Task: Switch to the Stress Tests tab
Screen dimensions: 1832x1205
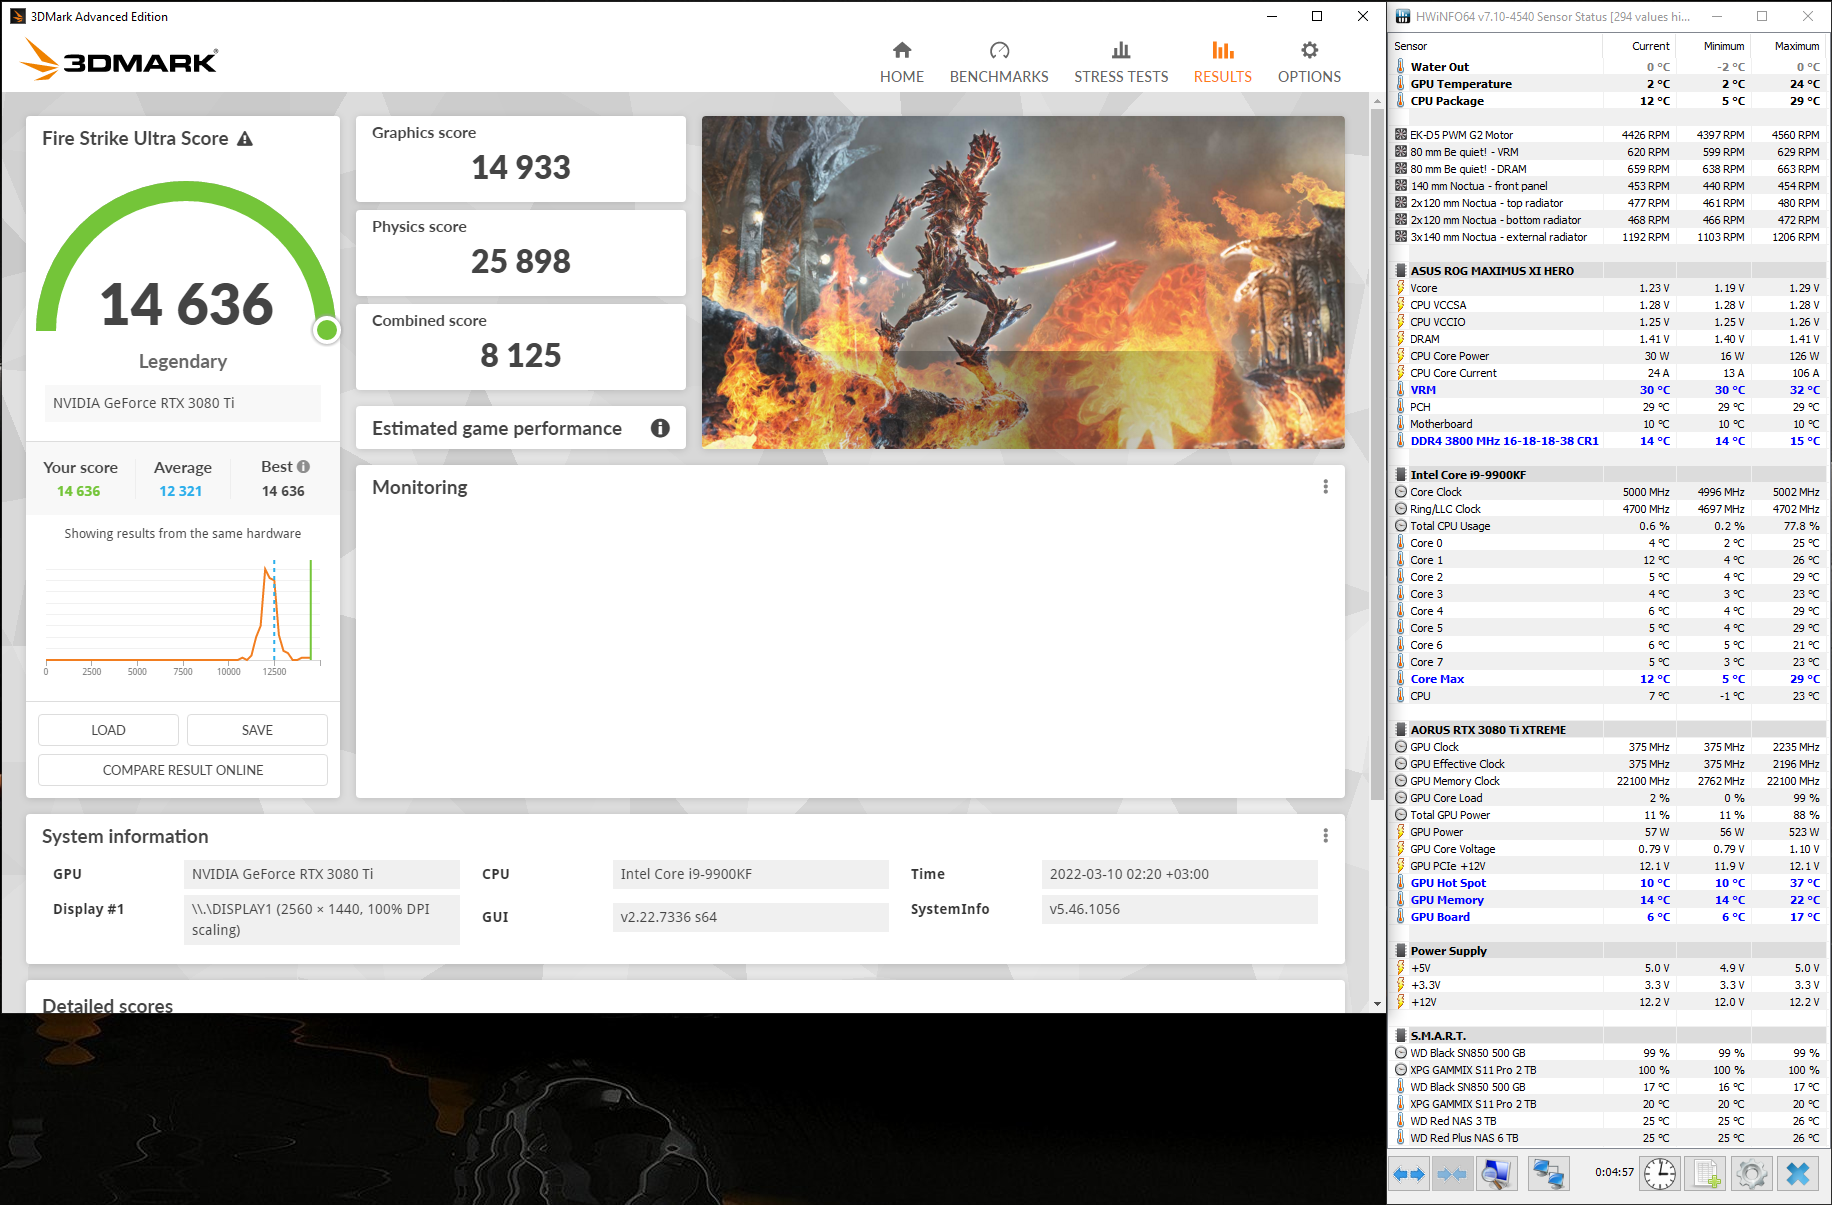Action: click(1121, 63)
